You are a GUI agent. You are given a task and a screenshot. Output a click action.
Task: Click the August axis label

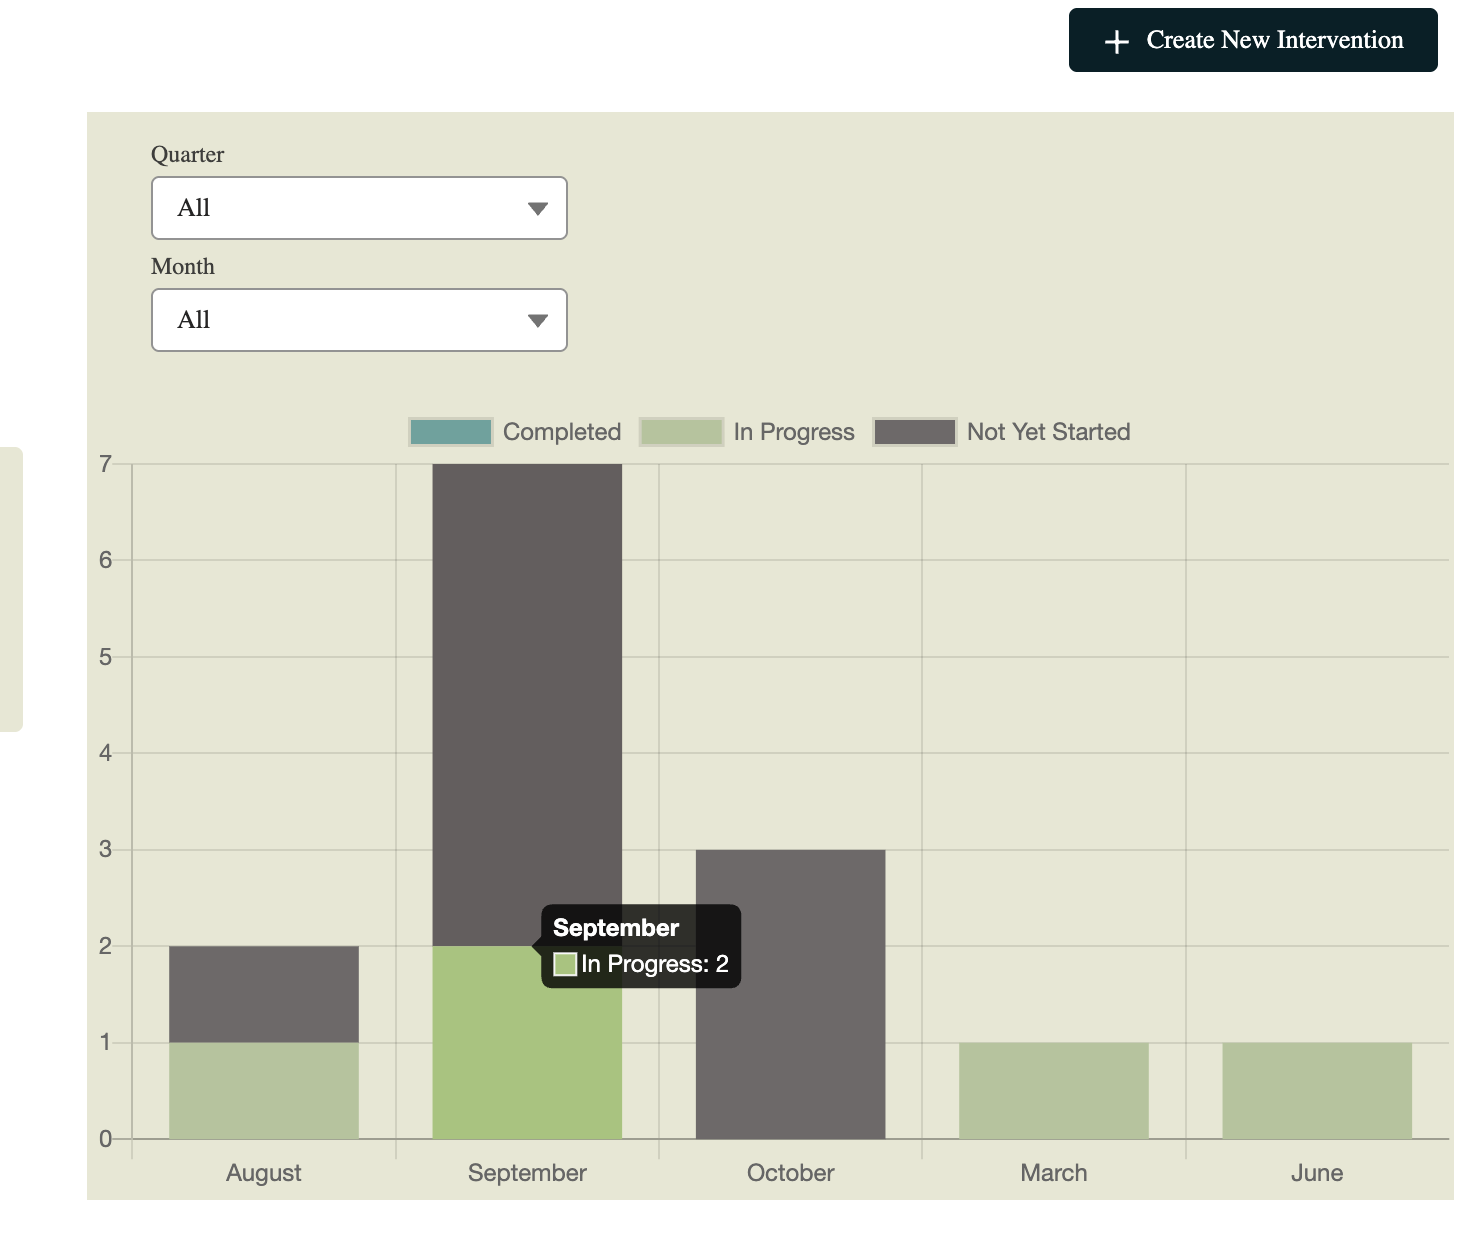(x=264, y=1173)
